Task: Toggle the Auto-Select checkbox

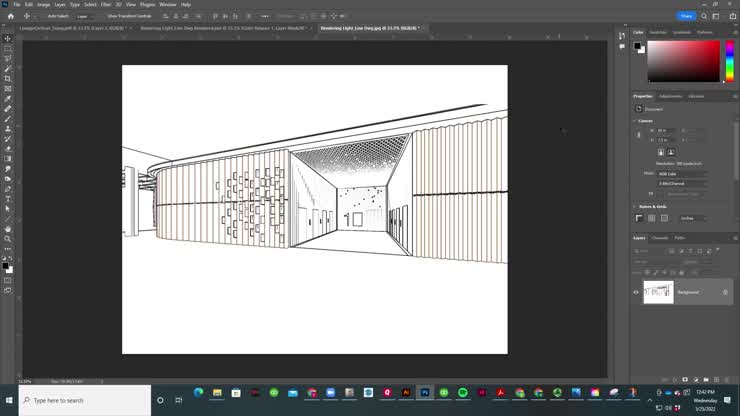Action: click(x=45, y=16)
